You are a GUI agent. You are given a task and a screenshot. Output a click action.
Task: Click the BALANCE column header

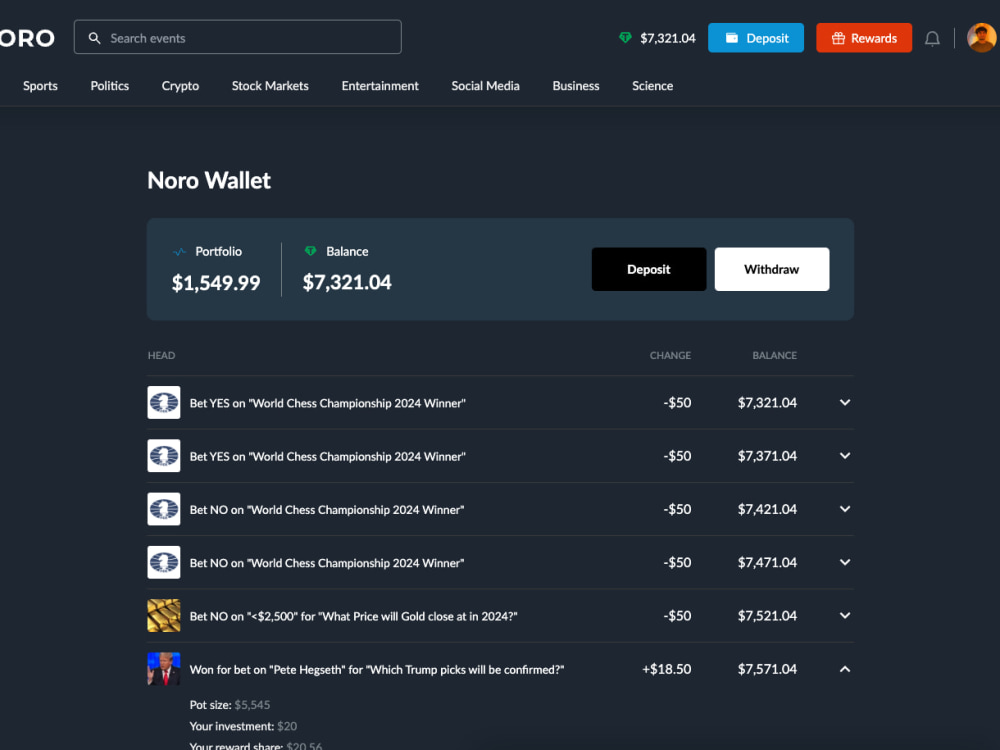pyautogui.click(x=774, y=355)
